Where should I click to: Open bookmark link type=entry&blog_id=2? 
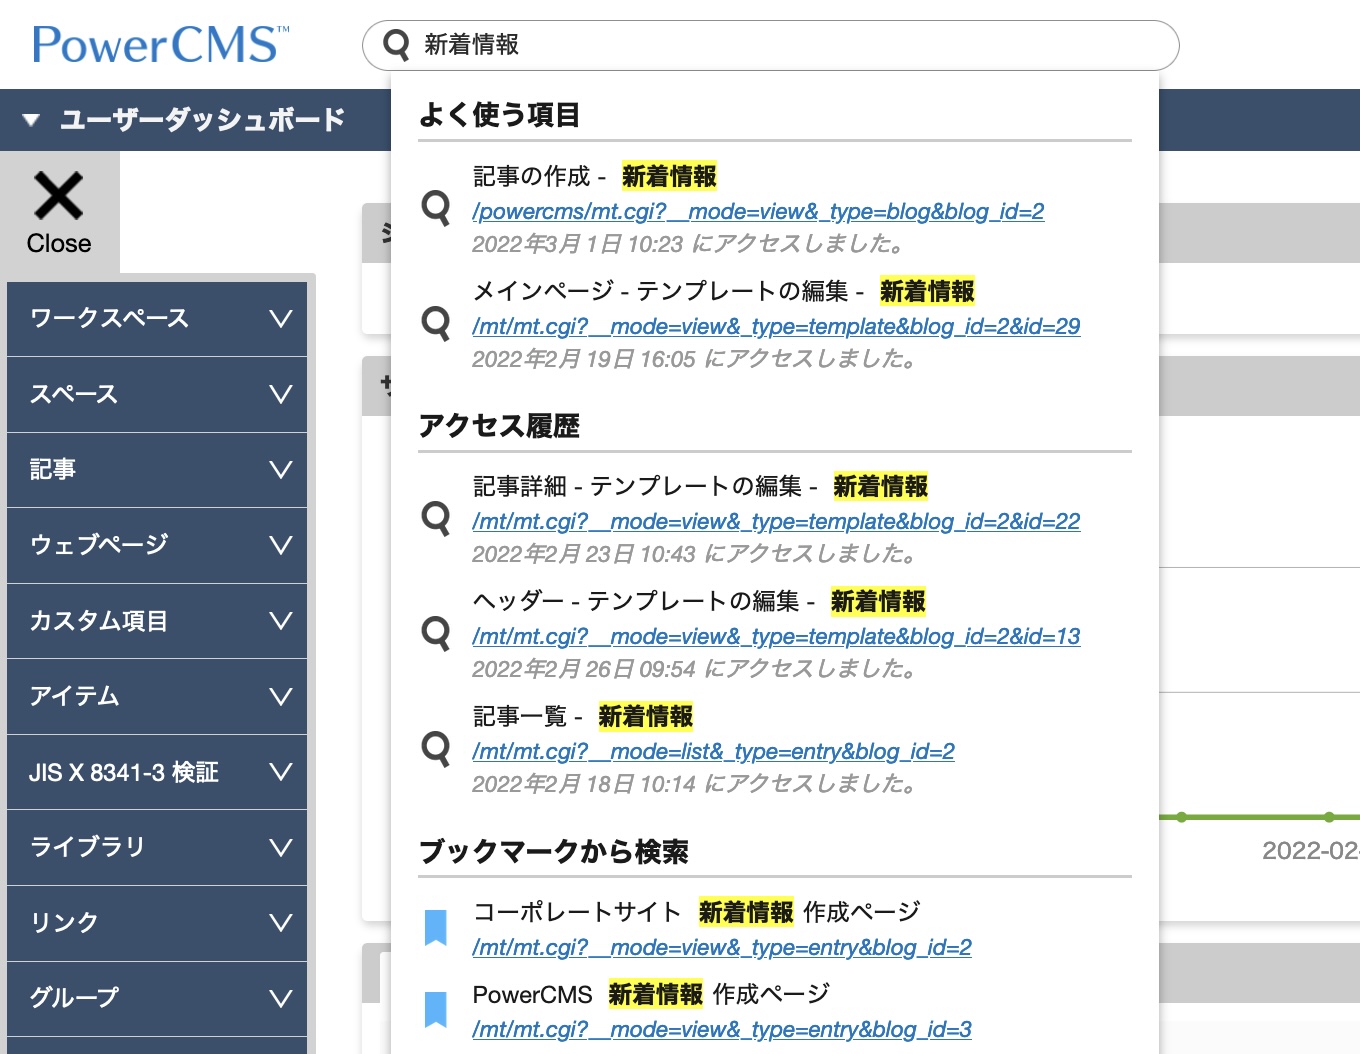coord(722,948)
